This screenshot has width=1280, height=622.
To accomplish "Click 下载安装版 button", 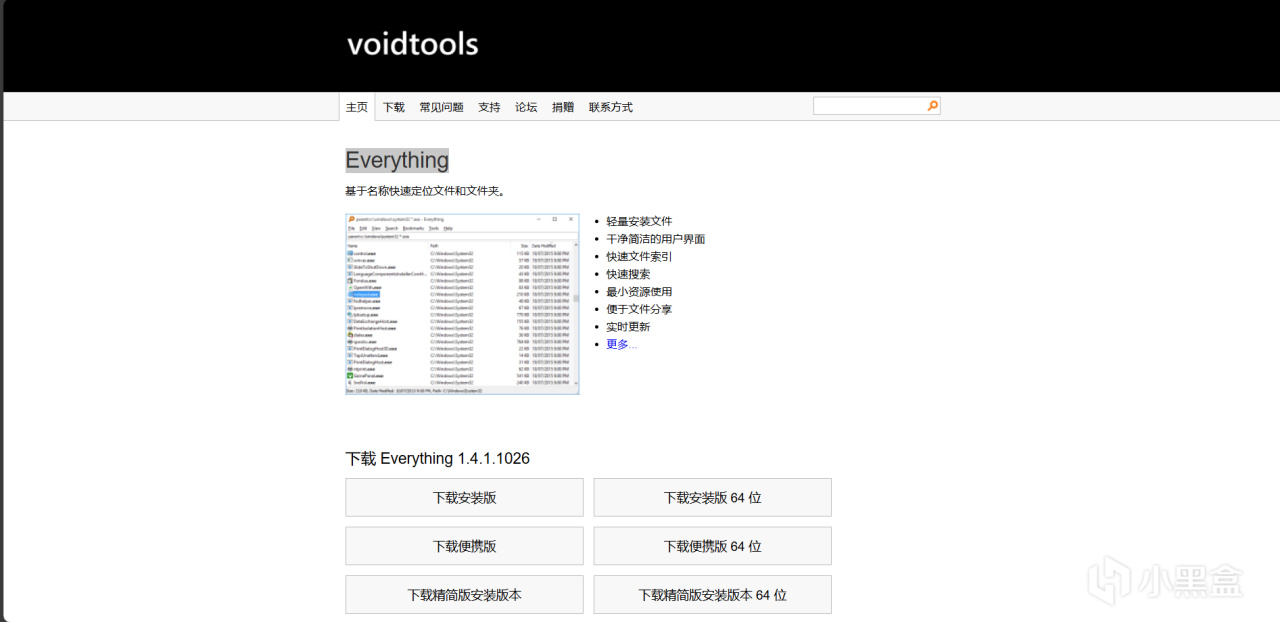I will [464, 497].
